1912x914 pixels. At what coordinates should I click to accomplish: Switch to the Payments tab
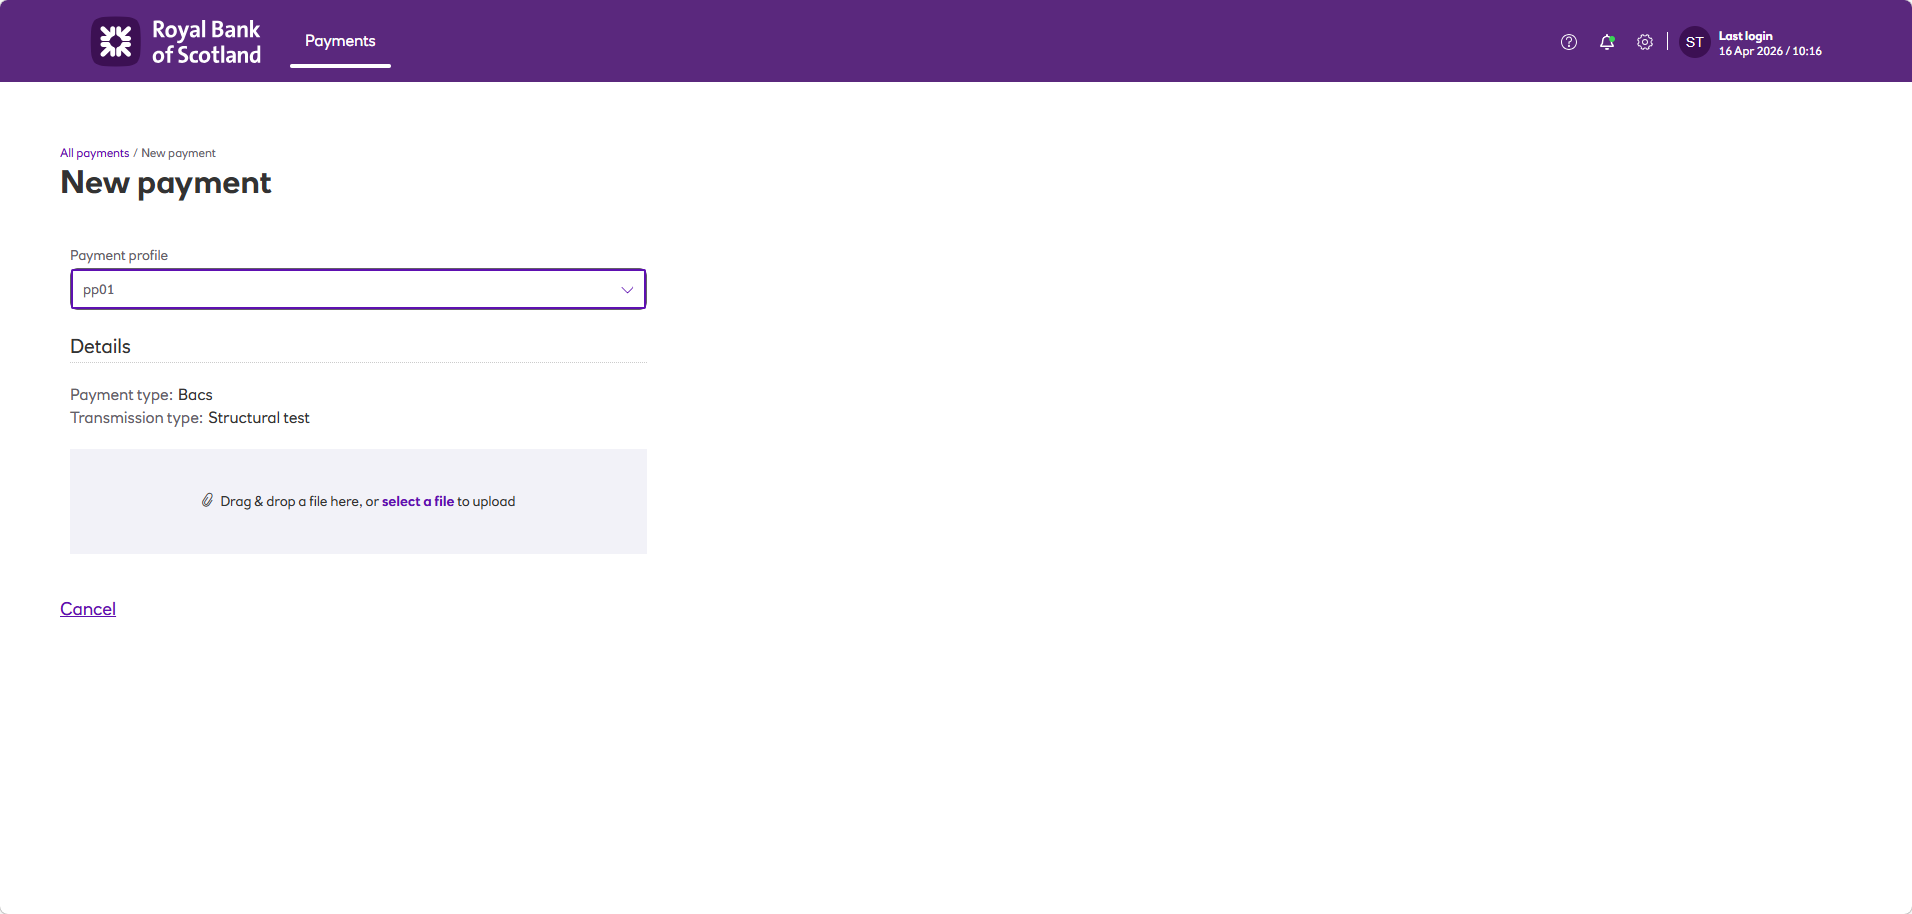click(340, 41)
